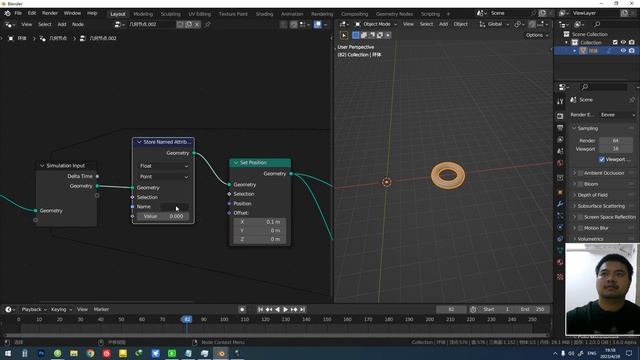The height and width of the screenshot is (360, 640).
Task: Open the Blender taskbar icon
Action: coord(221,353)
